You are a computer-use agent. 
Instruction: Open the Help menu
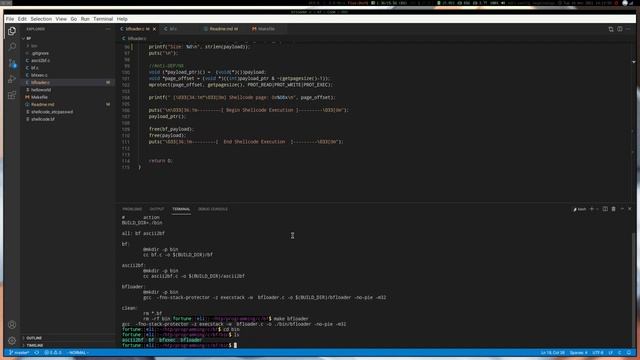coord(122,19)
